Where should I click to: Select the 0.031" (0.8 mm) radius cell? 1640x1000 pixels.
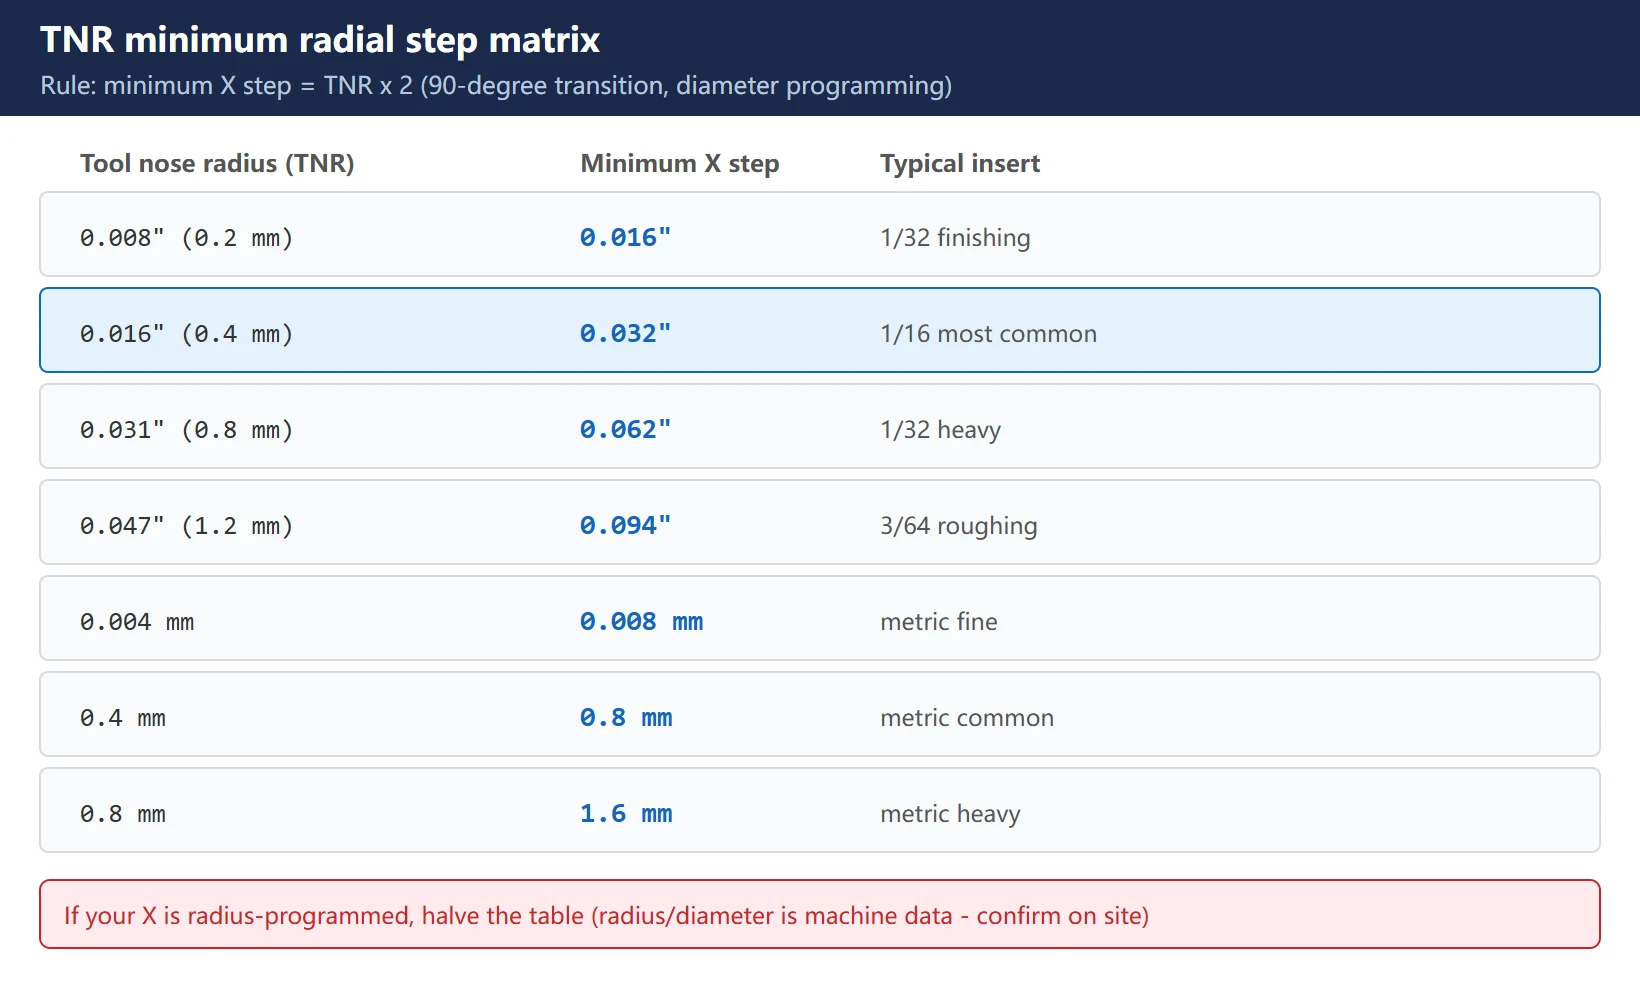[x=187, y=430]
